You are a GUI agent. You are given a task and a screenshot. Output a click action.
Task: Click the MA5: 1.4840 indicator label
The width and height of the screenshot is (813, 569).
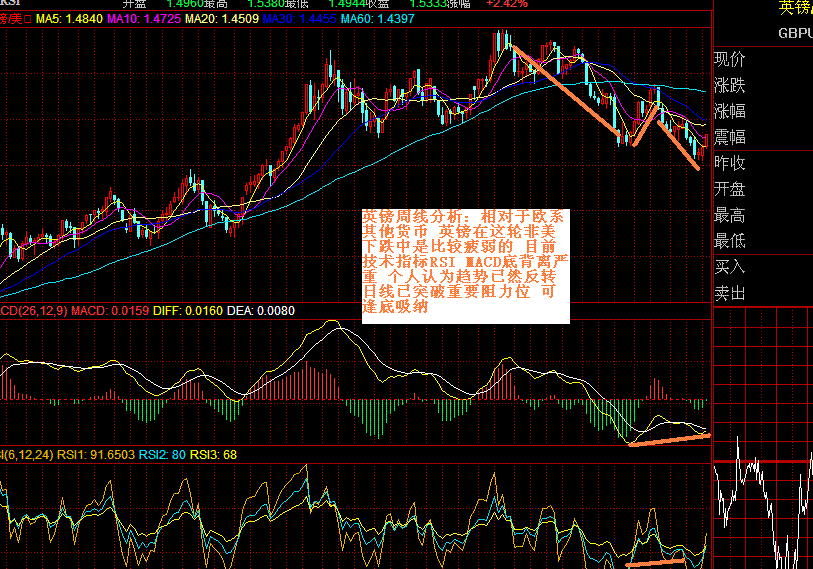tap(69, 19)
